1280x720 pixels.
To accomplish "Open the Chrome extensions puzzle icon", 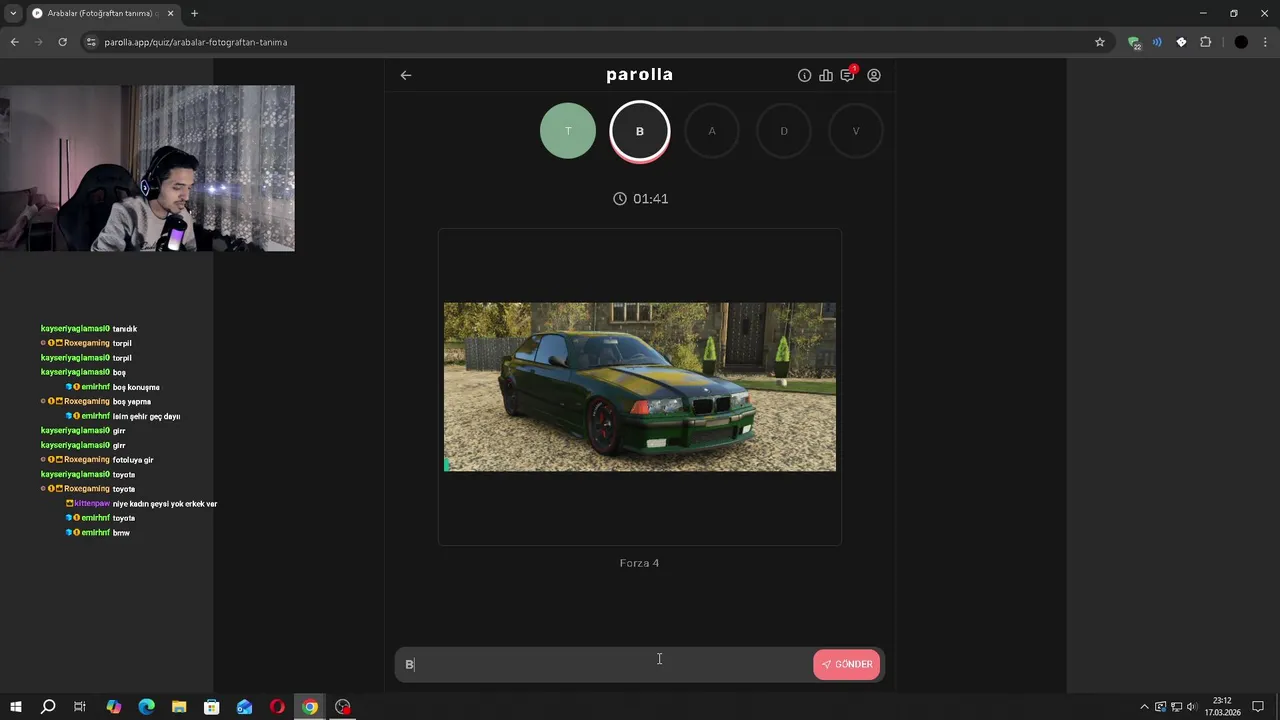I will (1205, 42).
